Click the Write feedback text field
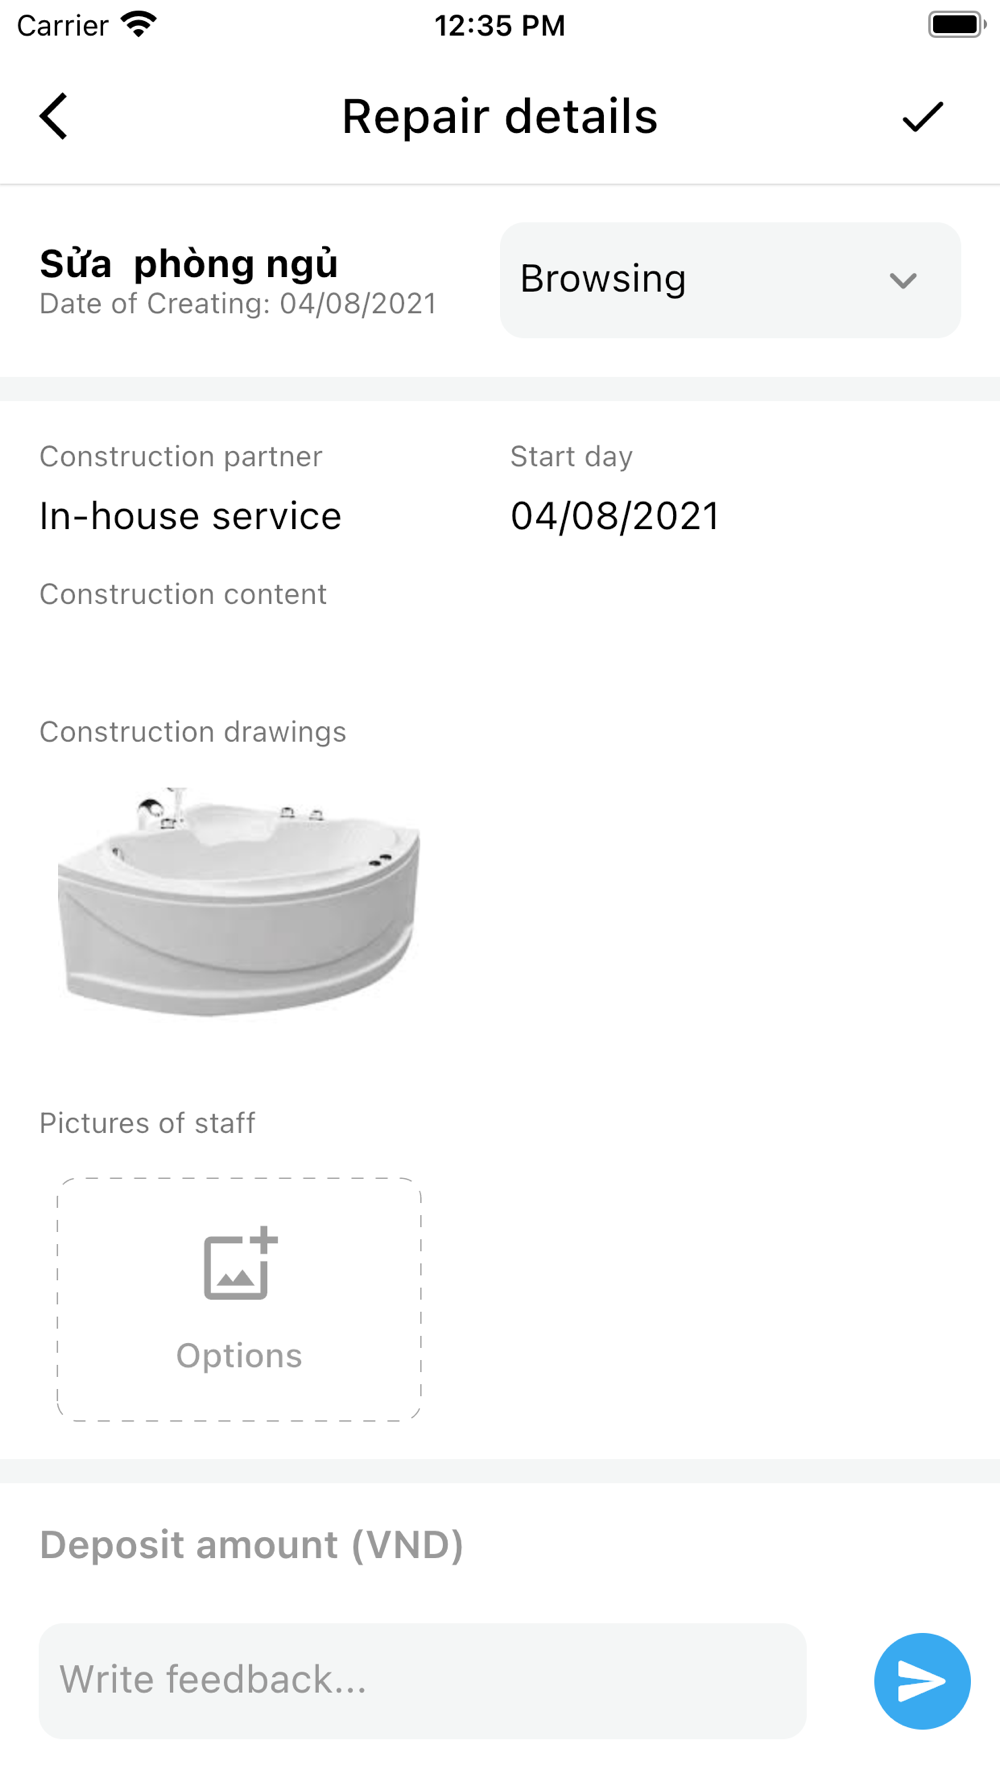 pos(422,1681)
